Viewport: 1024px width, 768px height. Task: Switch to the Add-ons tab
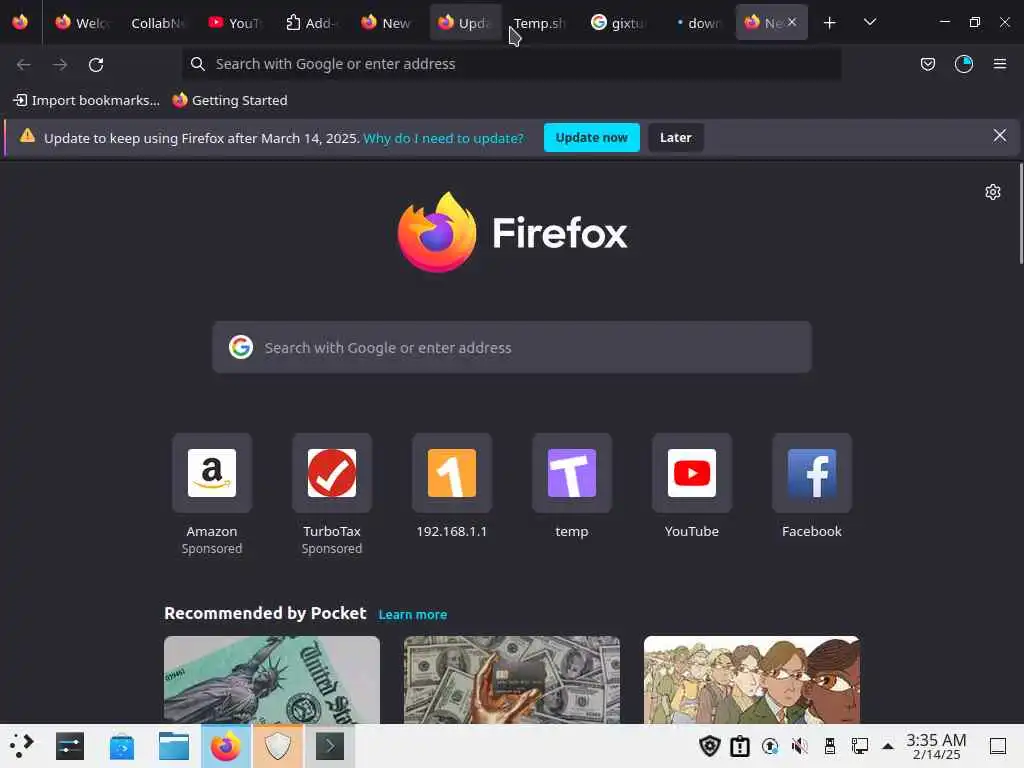click(x=310, y=23)
